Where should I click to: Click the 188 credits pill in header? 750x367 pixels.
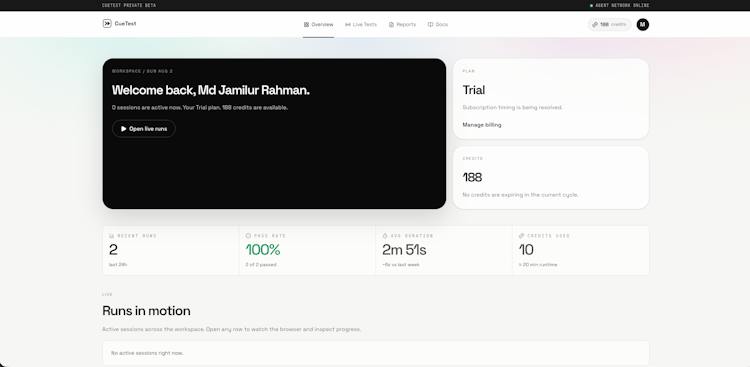point(609,24)
